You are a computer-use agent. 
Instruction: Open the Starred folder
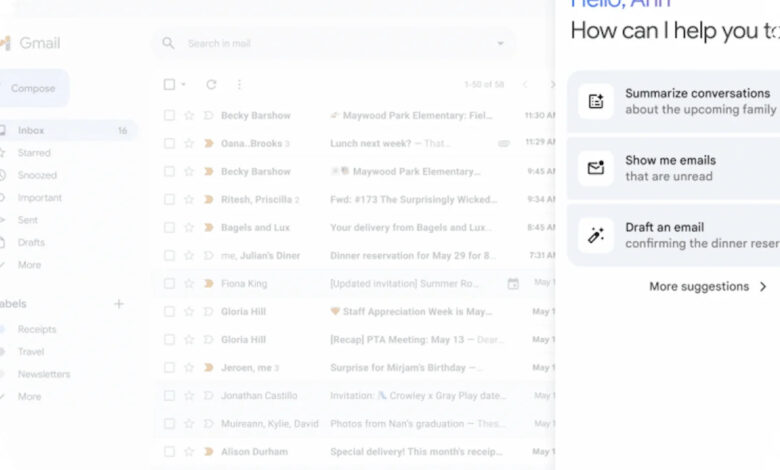34,153
